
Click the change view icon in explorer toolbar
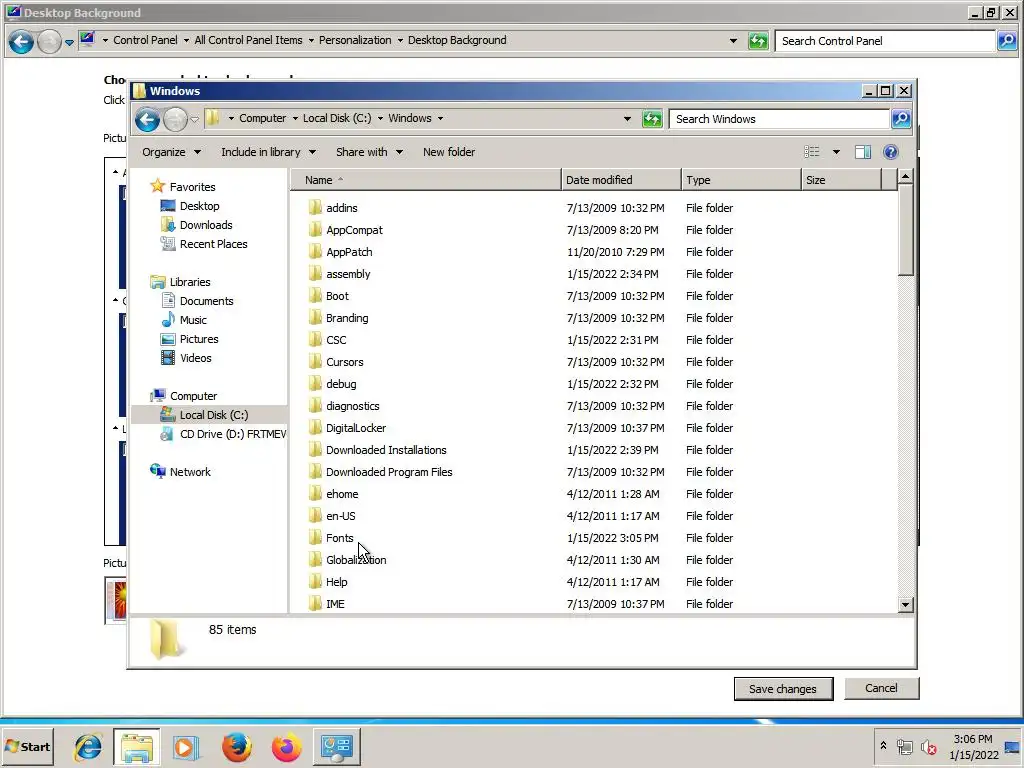pos(812,152)
